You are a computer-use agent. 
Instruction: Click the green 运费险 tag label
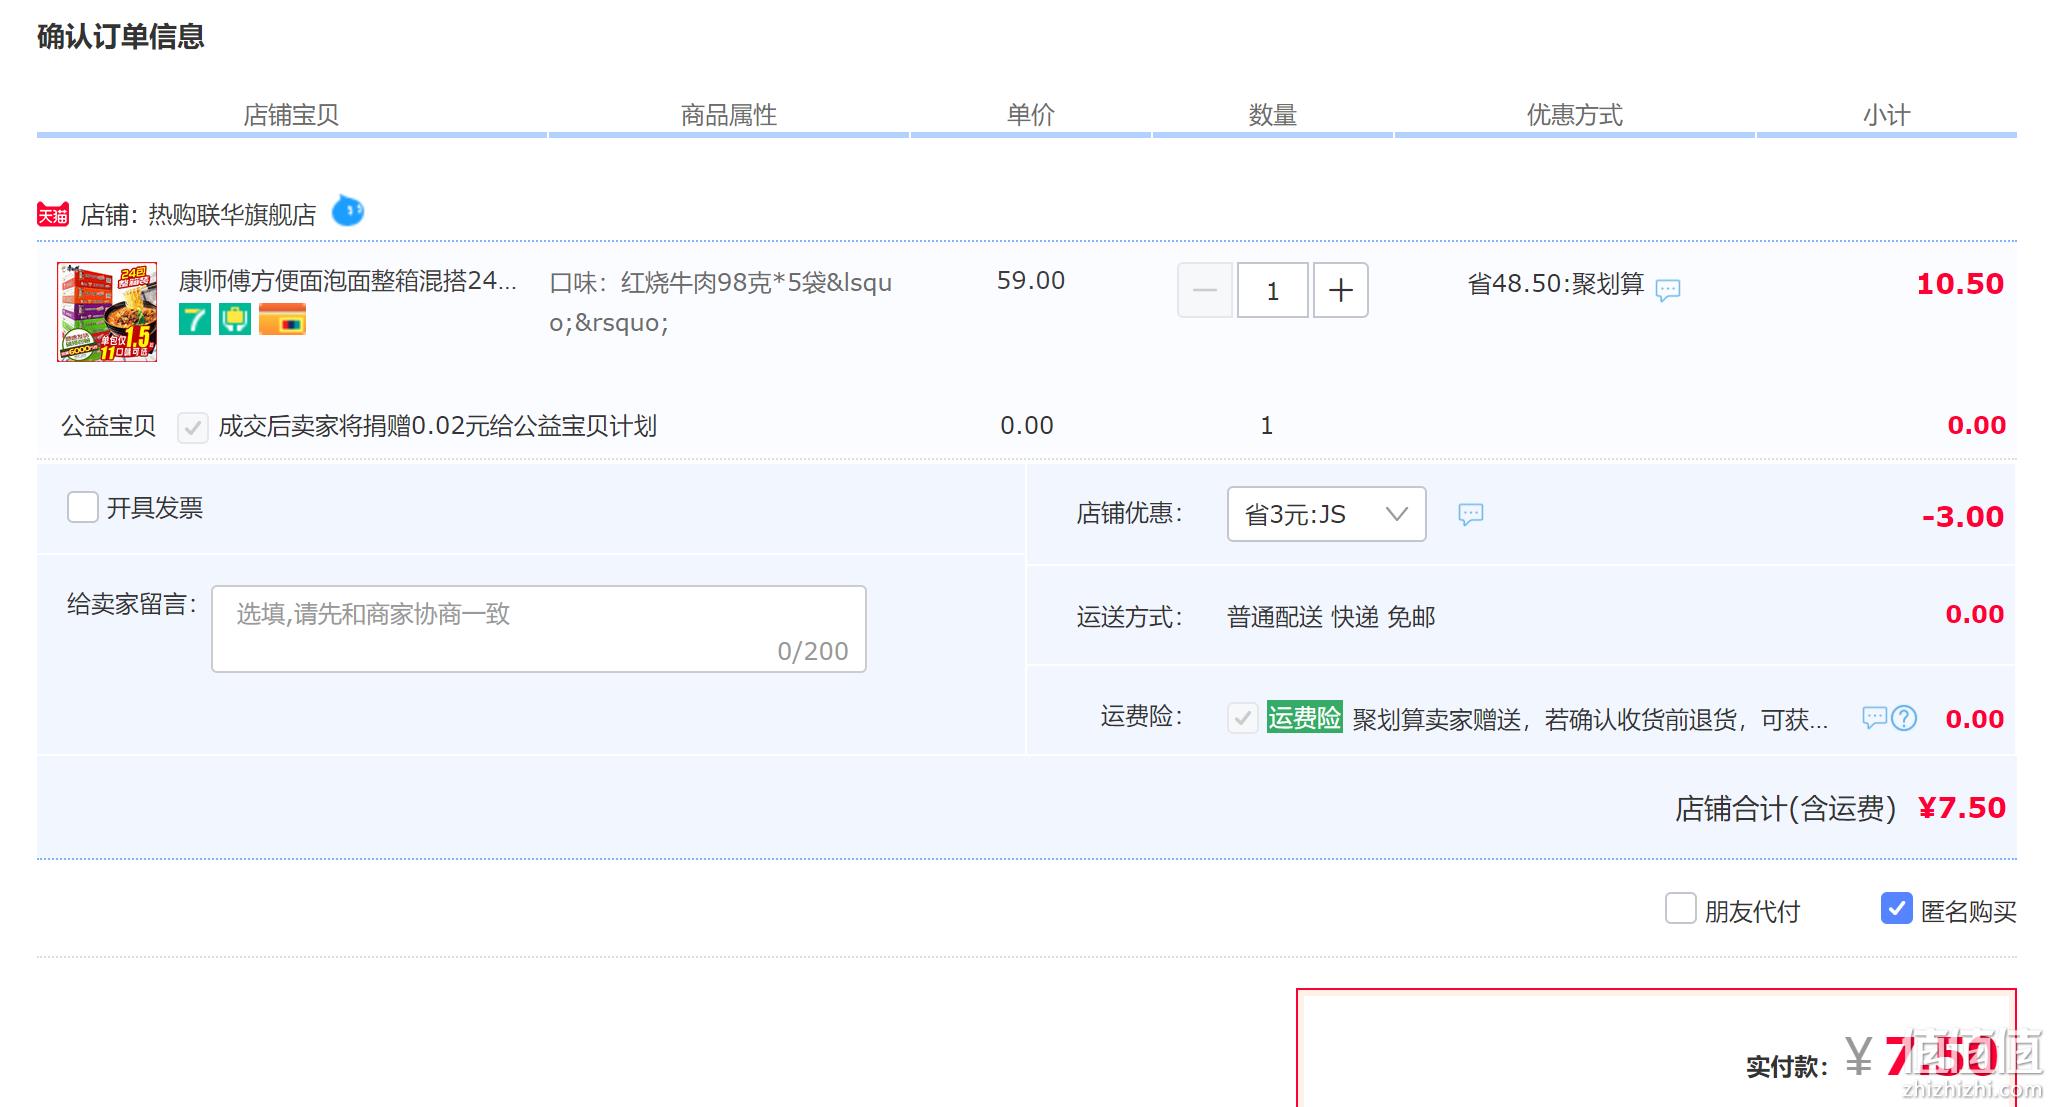click(1304, 717)
